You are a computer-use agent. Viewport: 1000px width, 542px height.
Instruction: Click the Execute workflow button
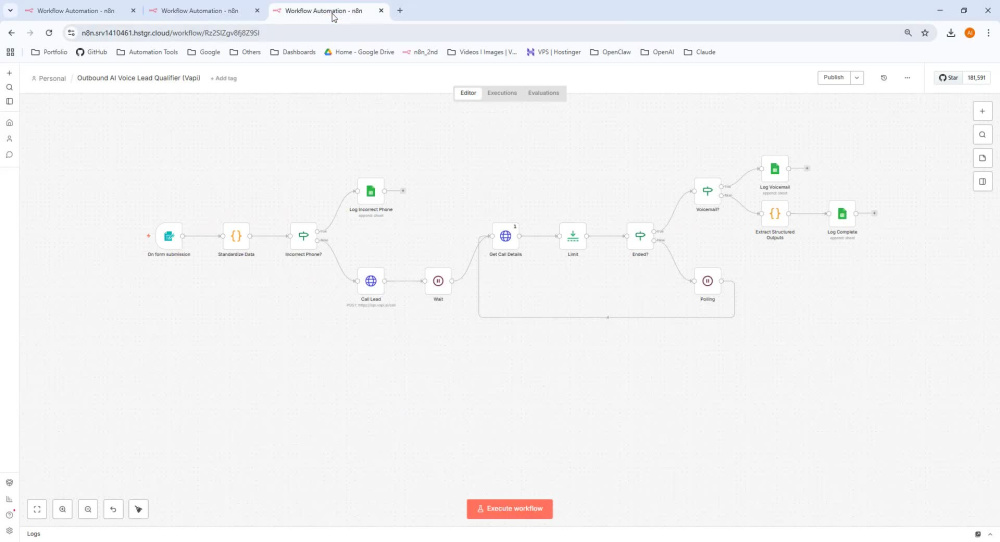[x=510, y=509]
